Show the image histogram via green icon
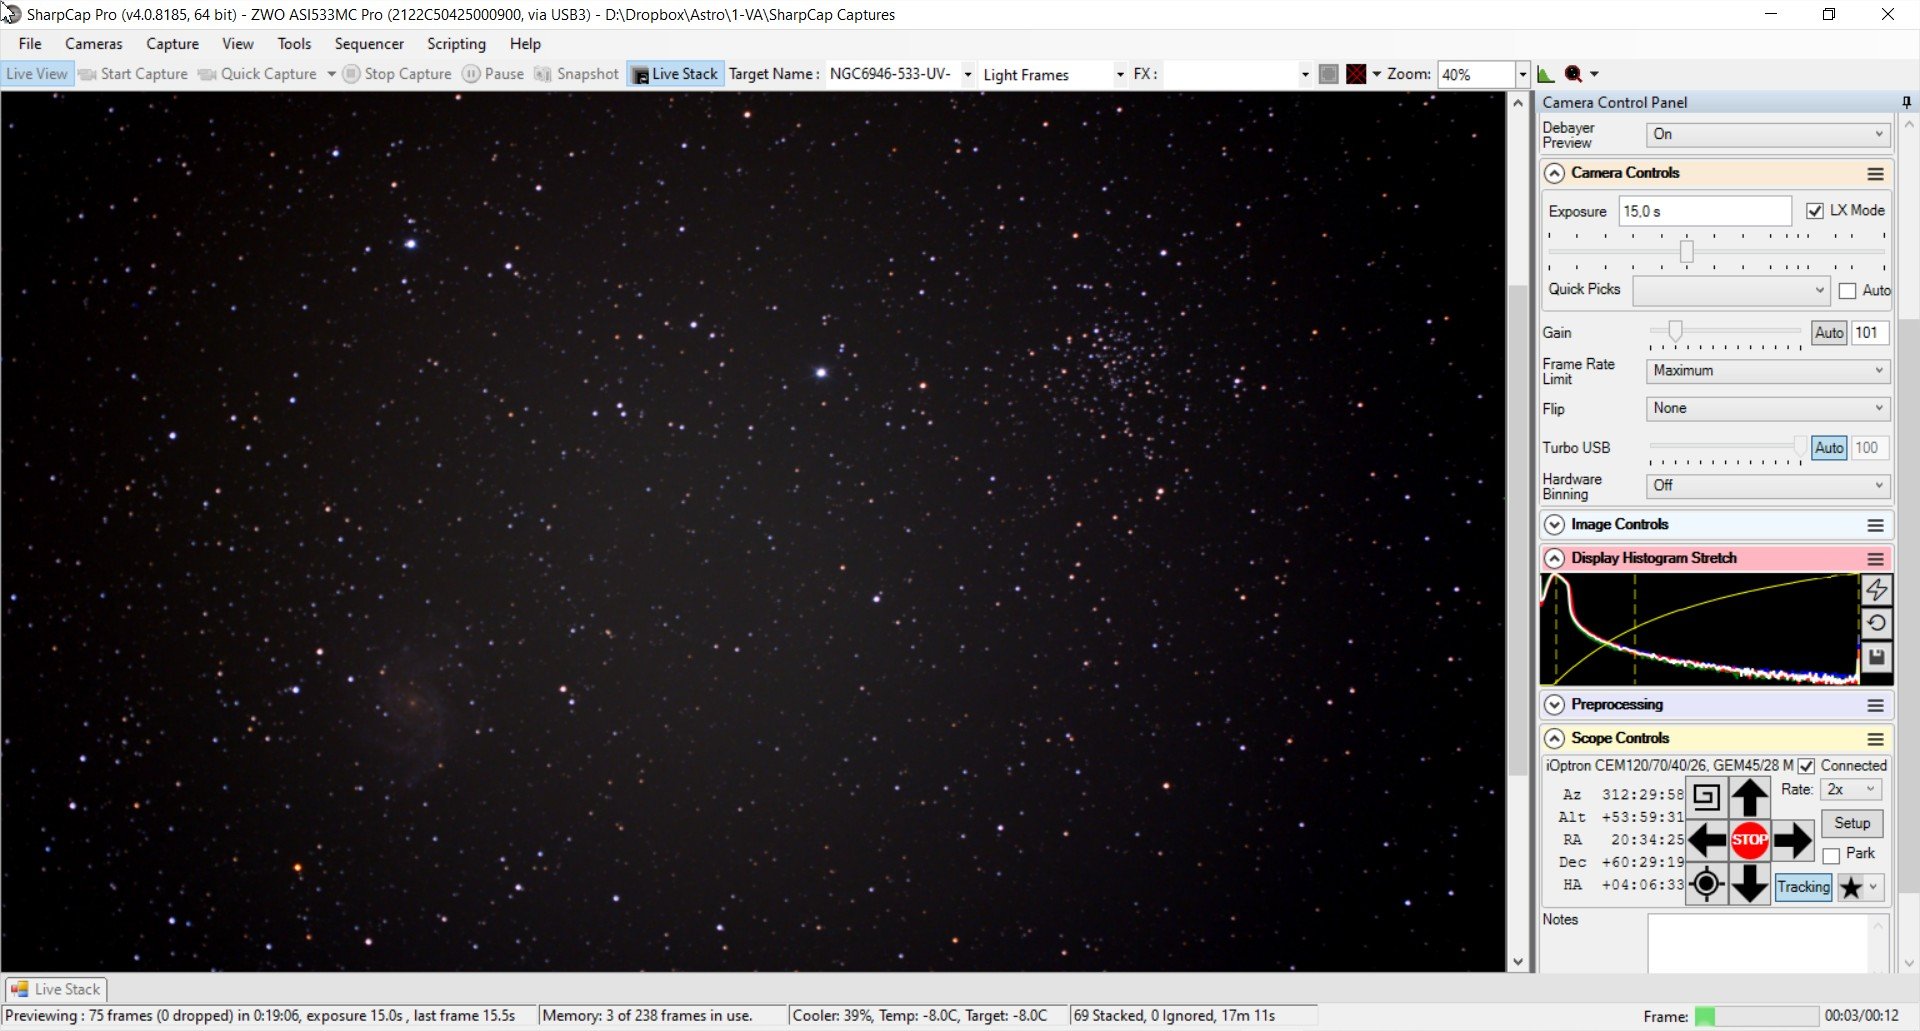The height and width of the screenshot is (1031, 1920). pos(1546,74)
